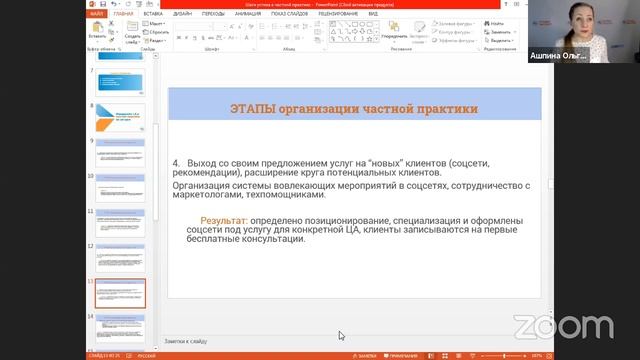Click the Русский language indicator in status bar

click(x=146, y=356)
